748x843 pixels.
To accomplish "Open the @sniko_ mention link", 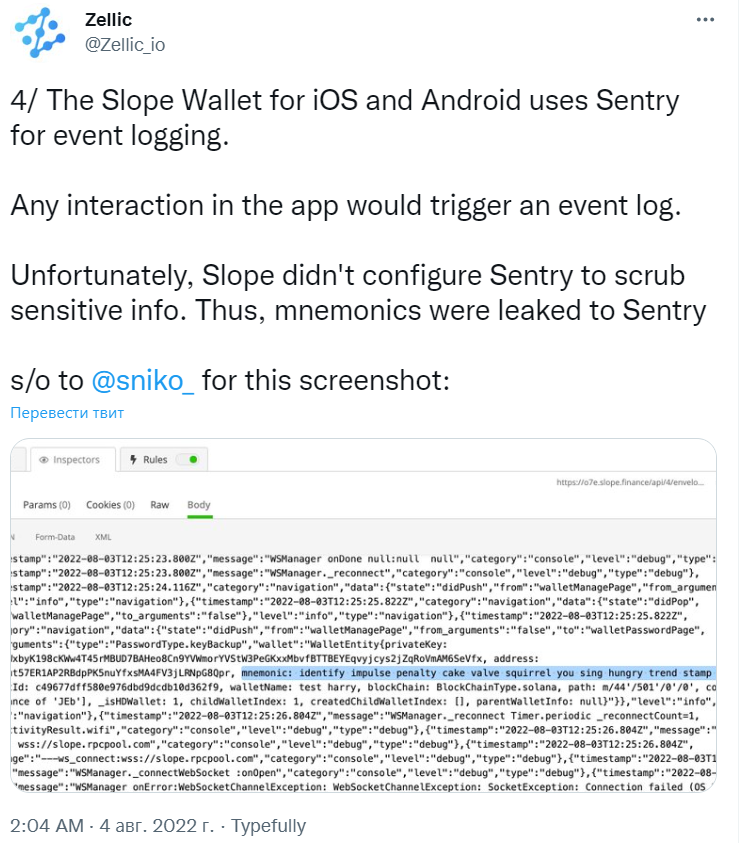I will click(143, 381).
